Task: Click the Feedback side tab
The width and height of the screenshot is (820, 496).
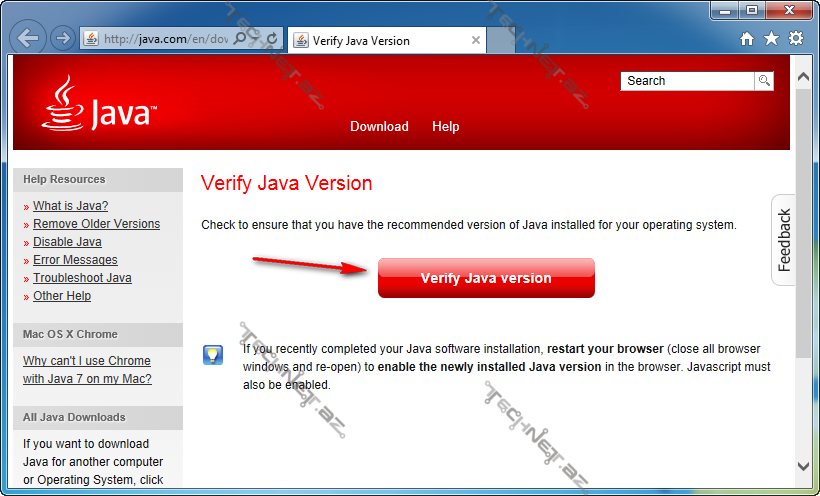Action: (784, 240)
